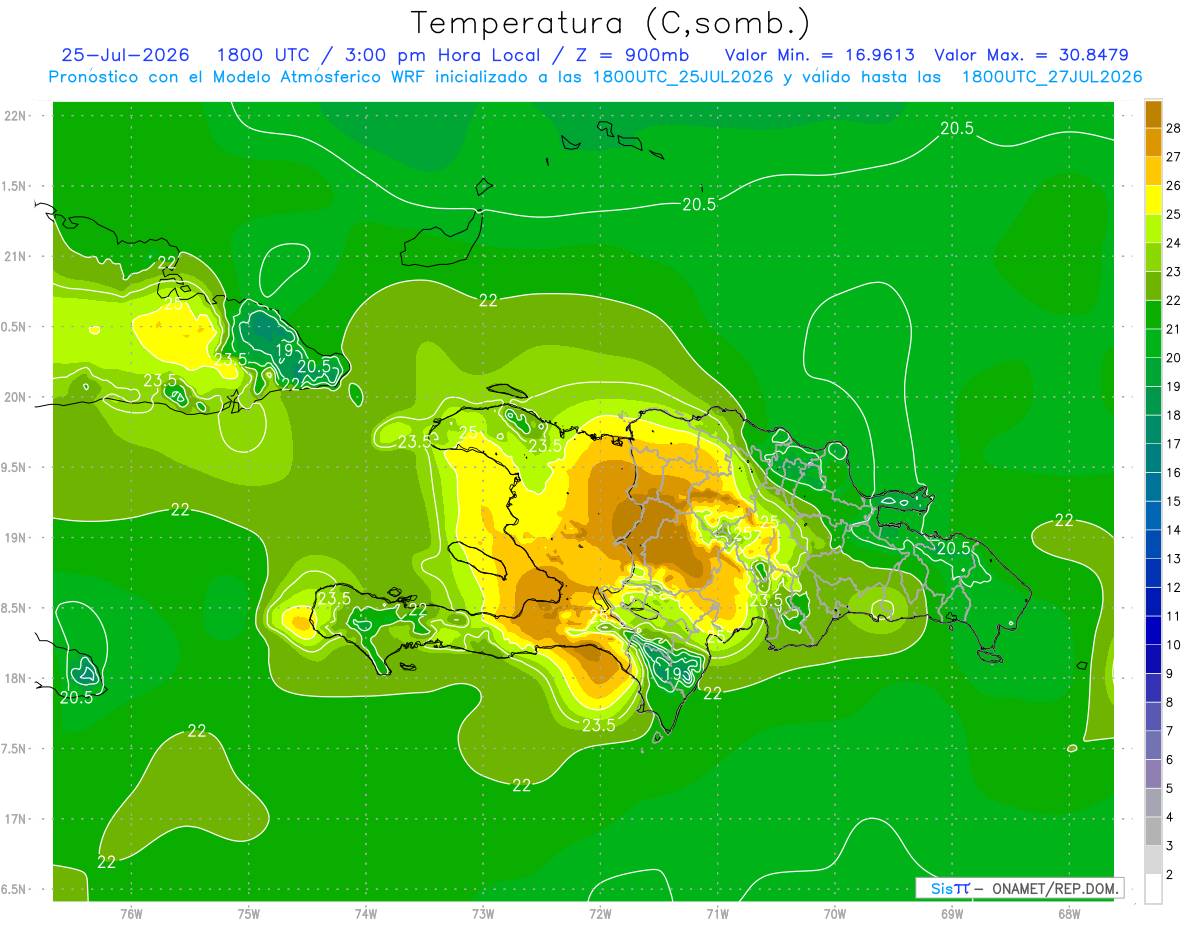Click the '69W' longitude axis label
The height and width of the screenshot is (927, 1200).
tap(951, 913)
